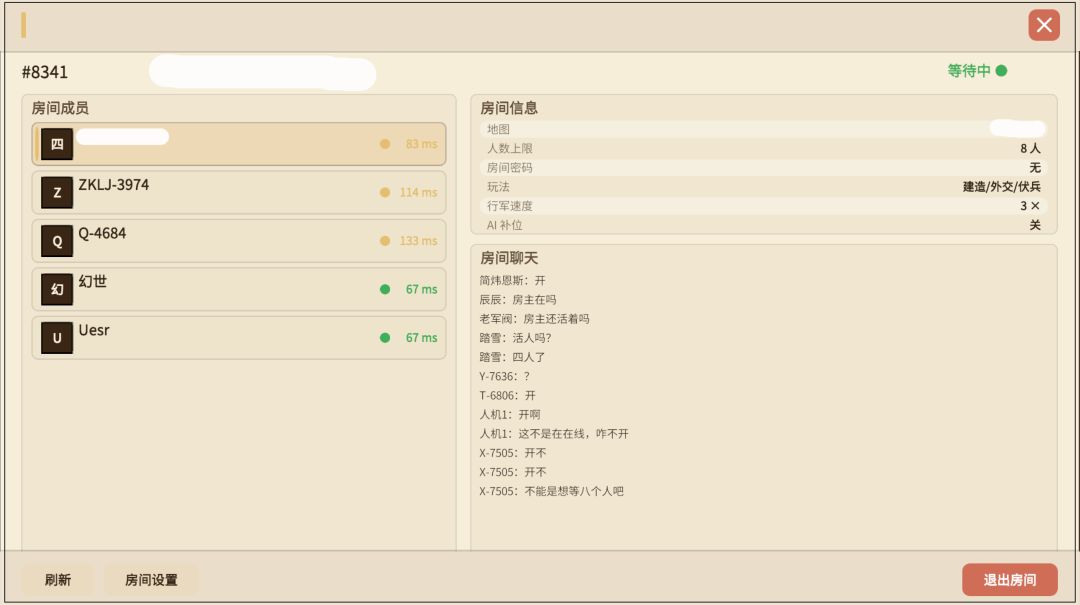Click chat message 踏雪：四人了
Viewport: 1080px width, 605px height.
512,357
